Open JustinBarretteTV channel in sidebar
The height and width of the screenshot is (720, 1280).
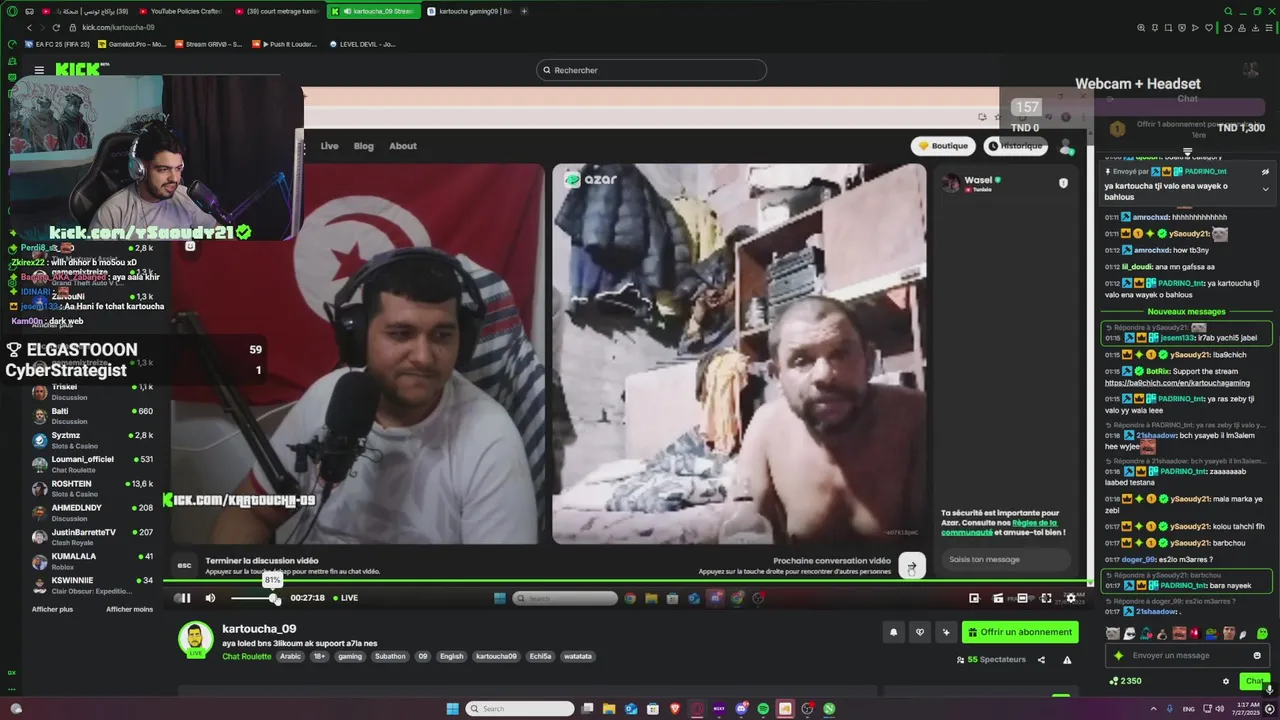point(92,536)
